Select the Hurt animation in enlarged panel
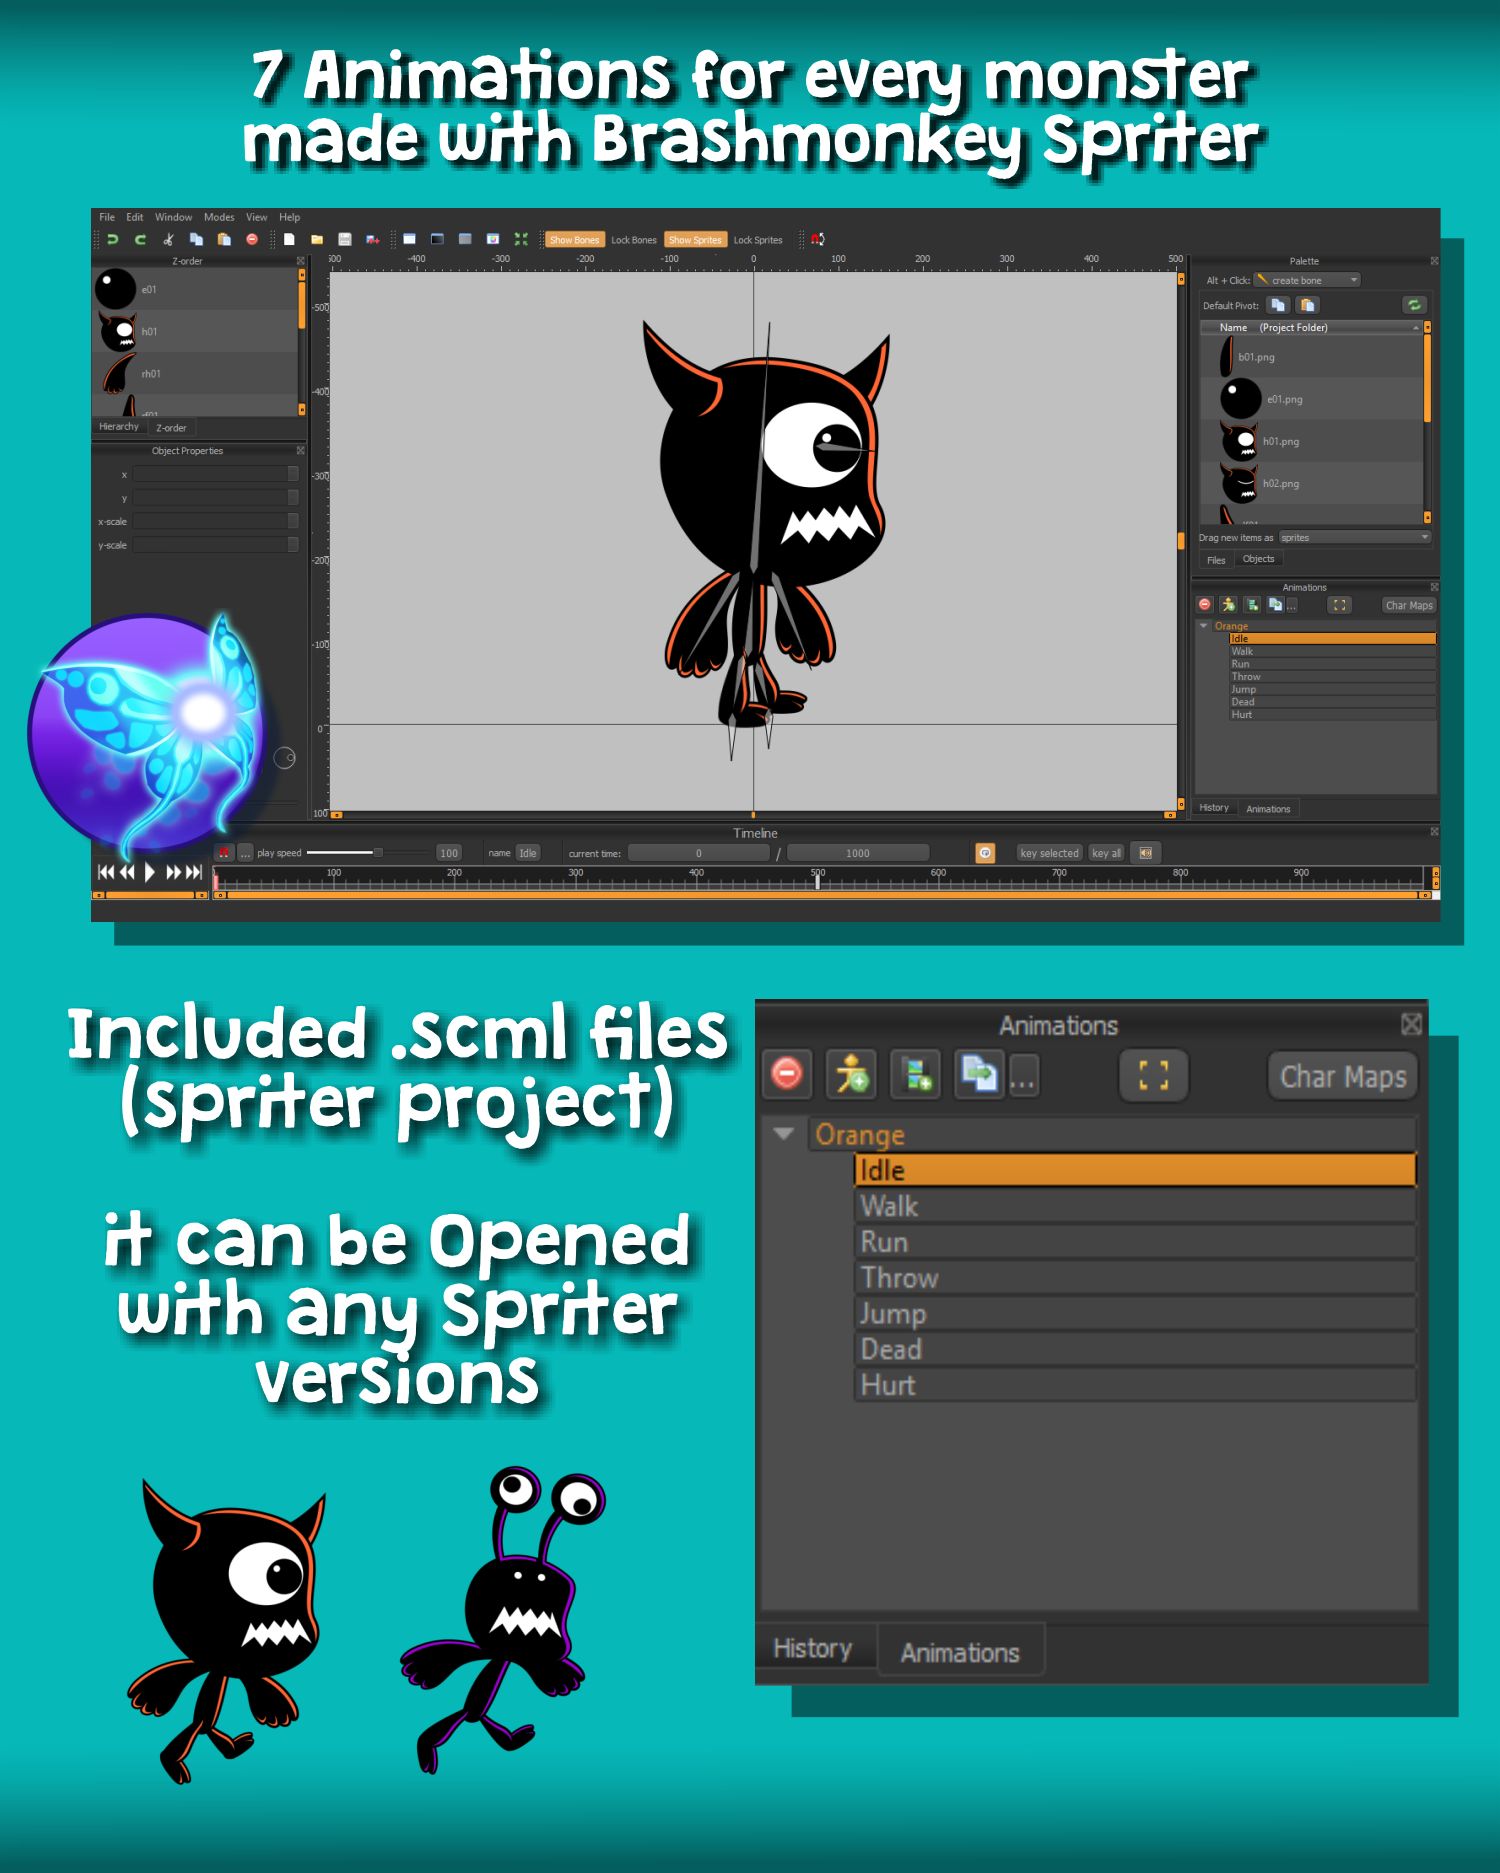Viewport: 1500px width, 1873px height. pos(1135,1385)
